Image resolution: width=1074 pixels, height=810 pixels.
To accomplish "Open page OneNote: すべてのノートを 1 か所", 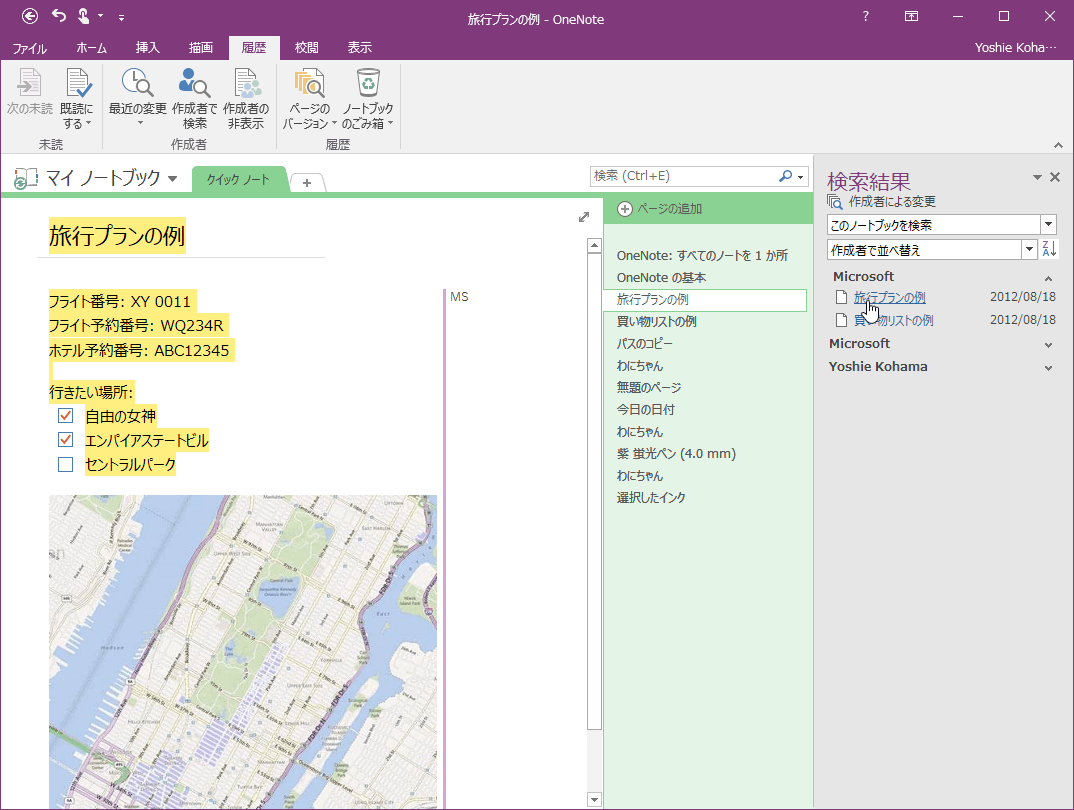I will click(702, 255).
